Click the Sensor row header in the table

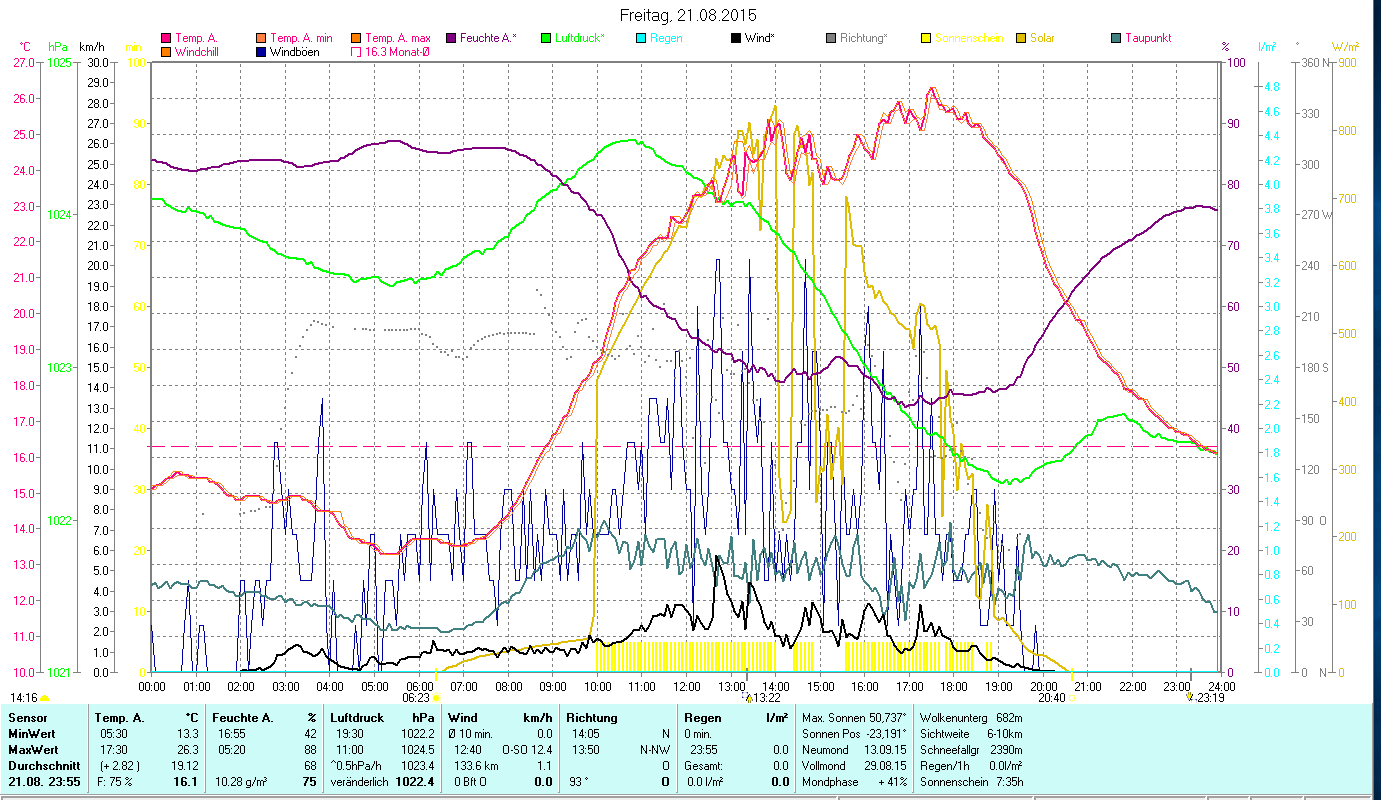pos(27,718)
